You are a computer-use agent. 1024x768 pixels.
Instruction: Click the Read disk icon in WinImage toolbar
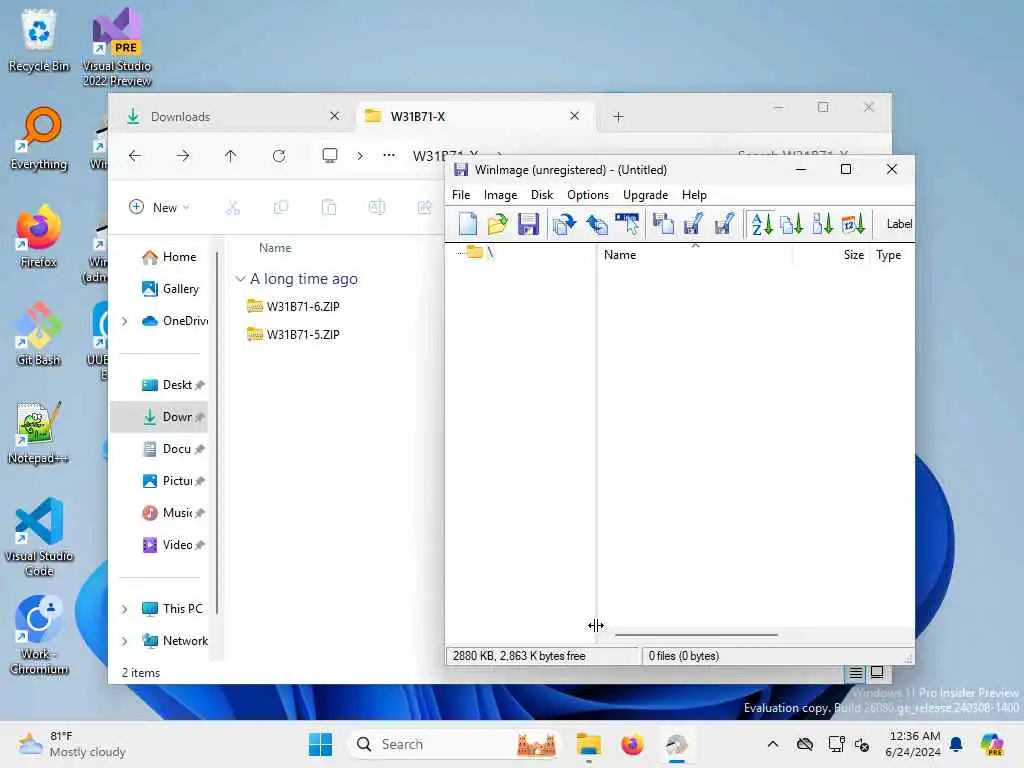(x=664, y=224)
